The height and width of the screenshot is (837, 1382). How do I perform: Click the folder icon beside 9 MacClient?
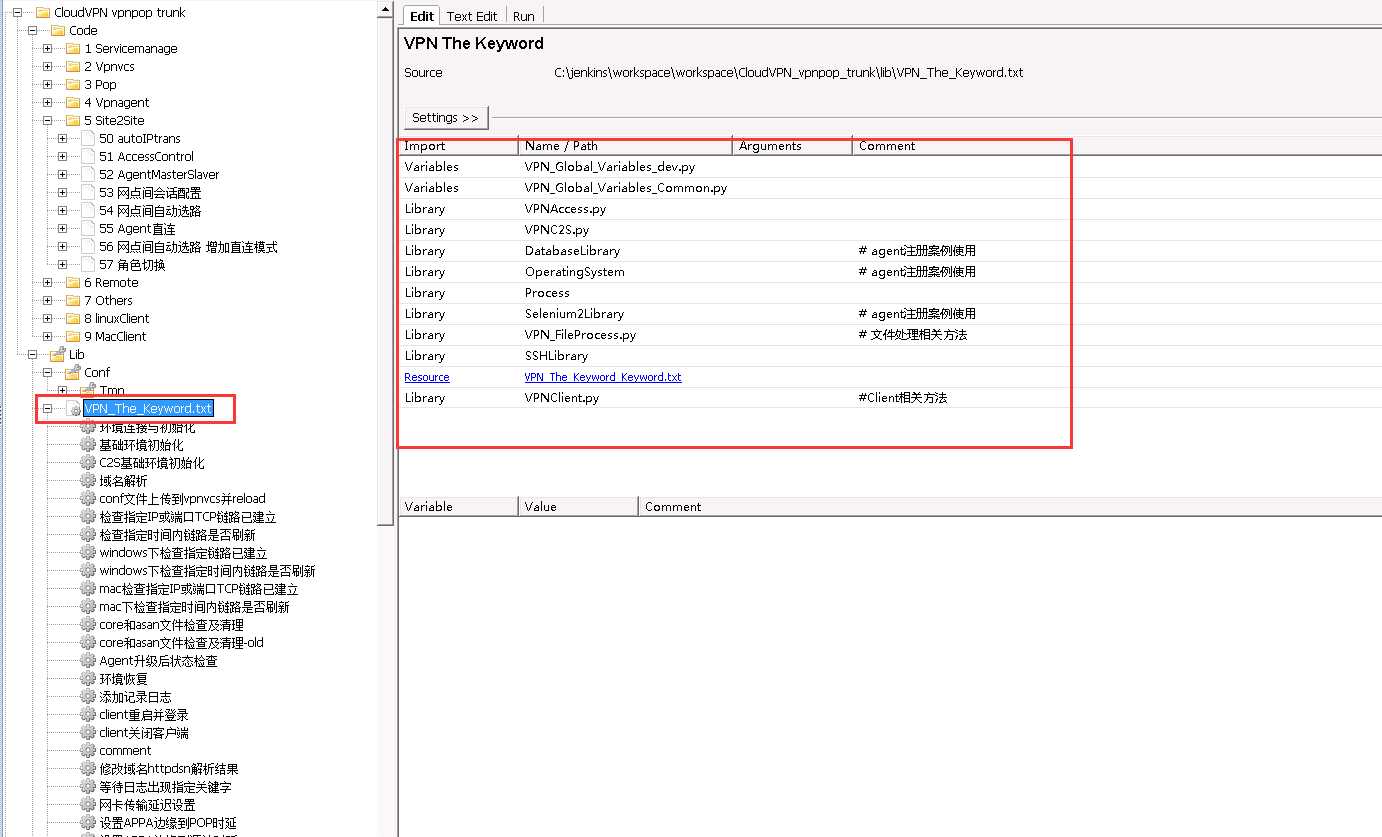[73, 337]
